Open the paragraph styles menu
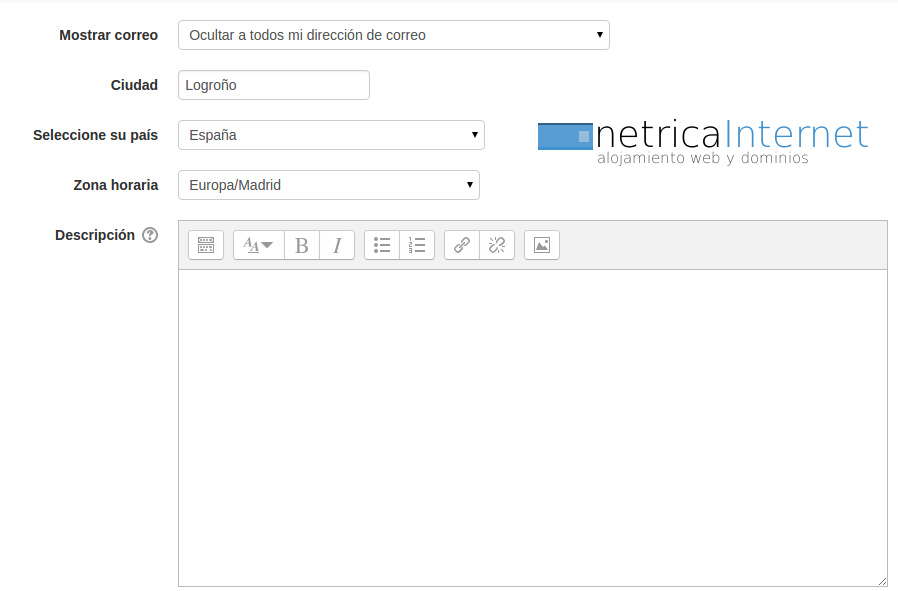 point(259,245)
